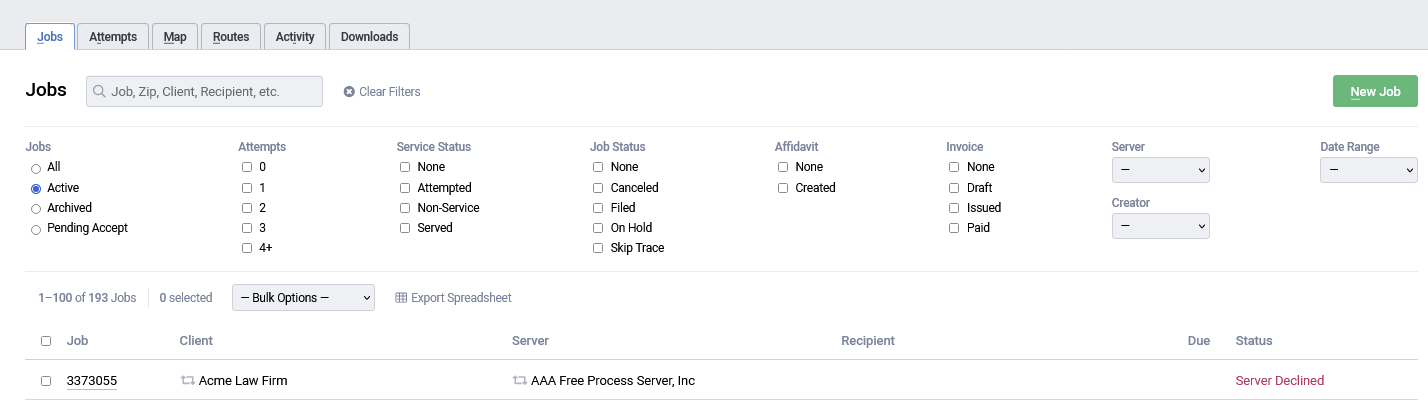Click the search magnifier icon
Viewport: 1428px width, 400px height.
[99, 92]
